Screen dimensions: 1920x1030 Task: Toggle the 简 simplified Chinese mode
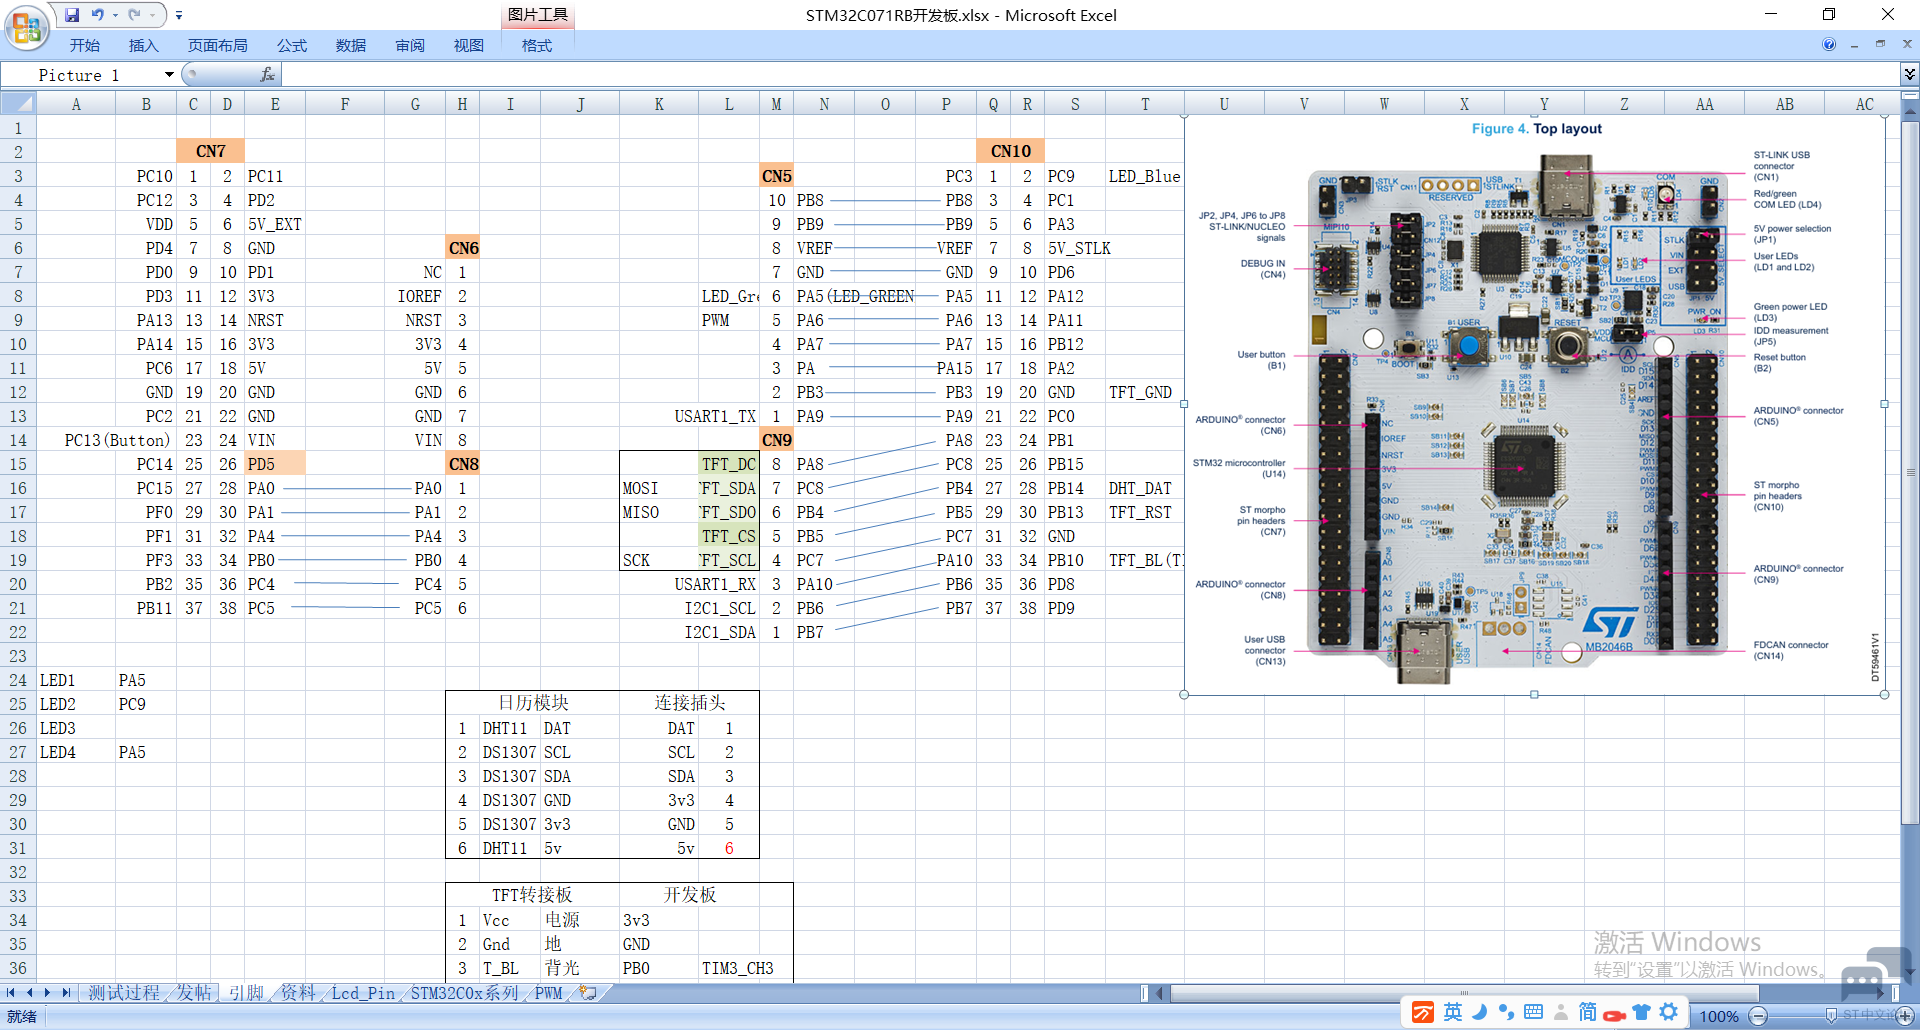point(1588,1013)
